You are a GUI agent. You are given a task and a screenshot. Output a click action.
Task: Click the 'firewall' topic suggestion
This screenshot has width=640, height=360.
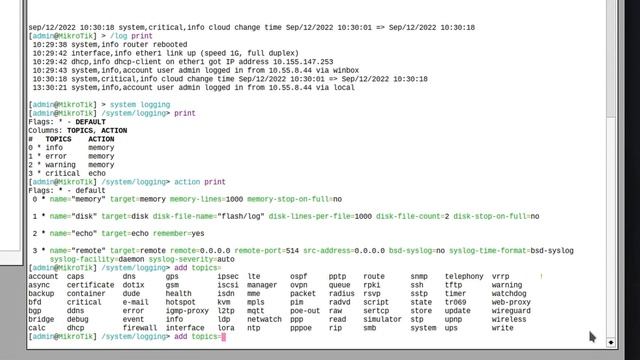click(140, 328)
